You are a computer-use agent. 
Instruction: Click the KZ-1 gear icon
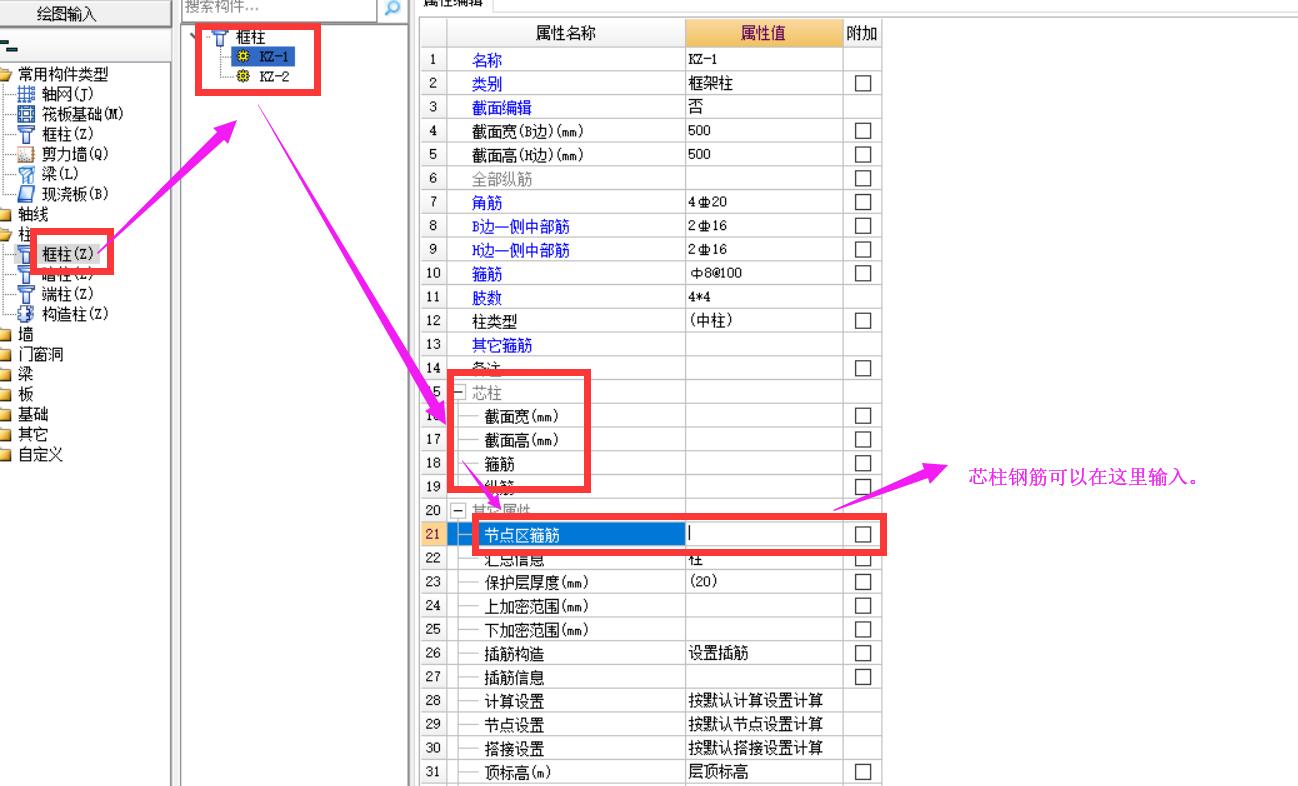[243, 57]
